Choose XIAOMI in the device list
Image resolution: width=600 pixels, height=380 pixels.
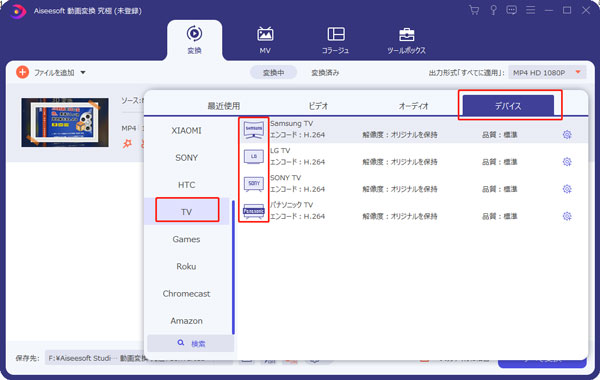tap(186, 130)
